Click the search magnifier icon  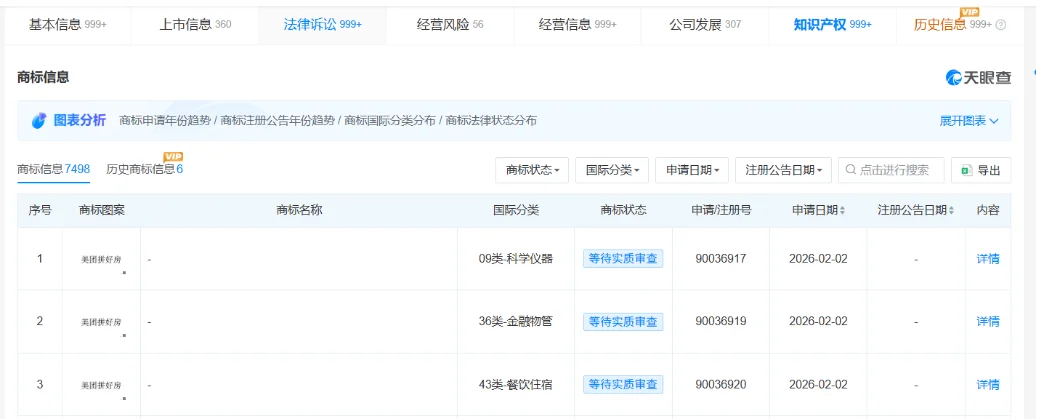click(x=851, y=171)
